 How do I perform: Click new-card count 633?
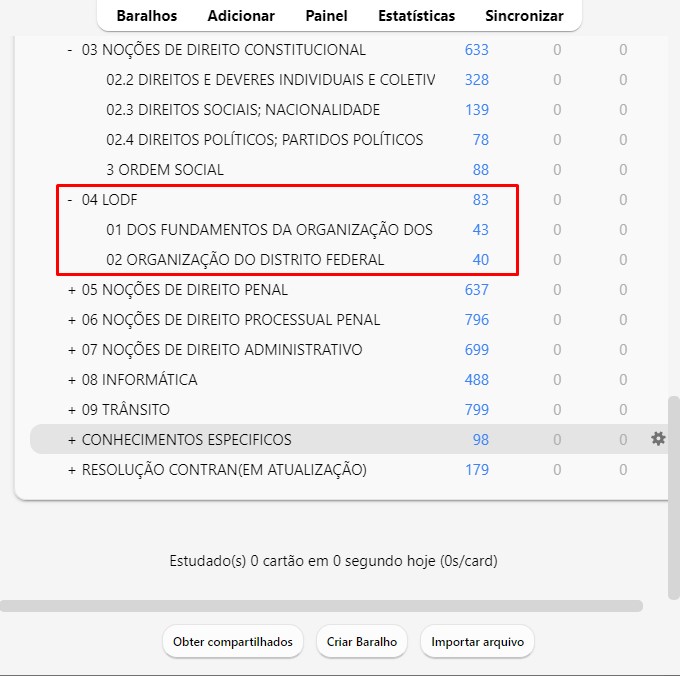[x=477, y=50]
